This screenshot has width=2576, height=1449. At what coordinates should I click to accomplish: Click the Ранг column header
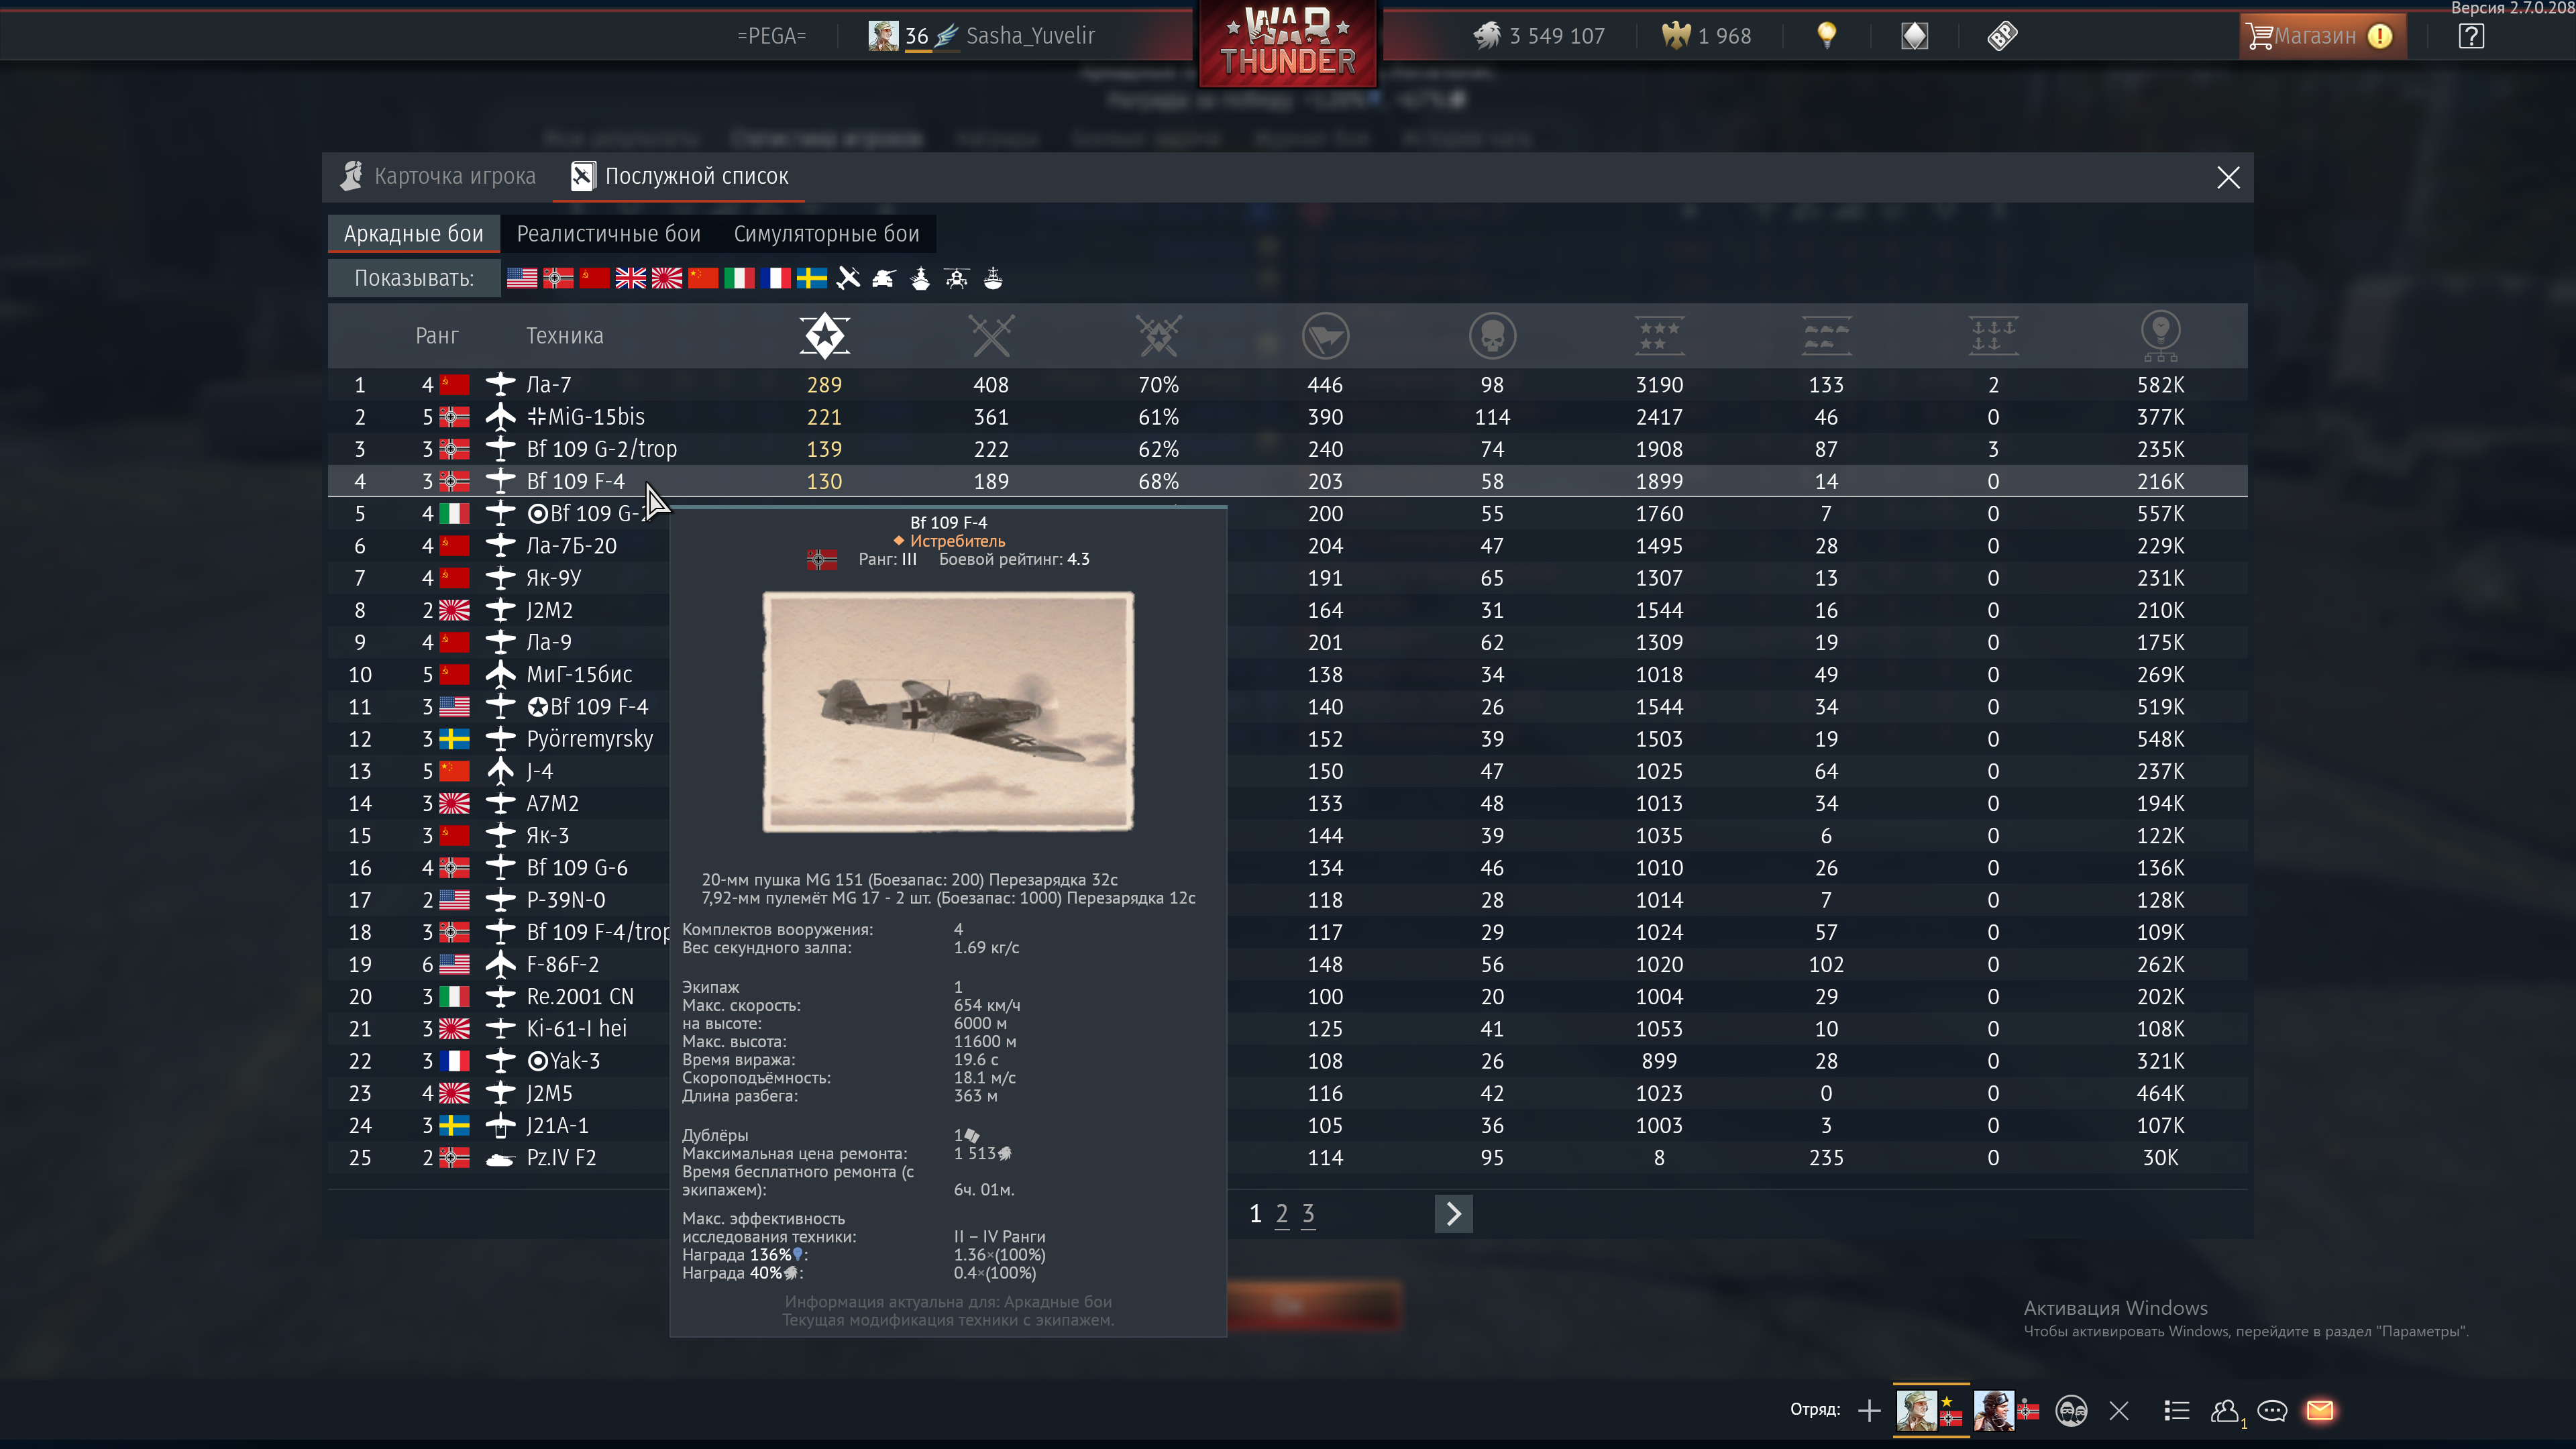437,335
